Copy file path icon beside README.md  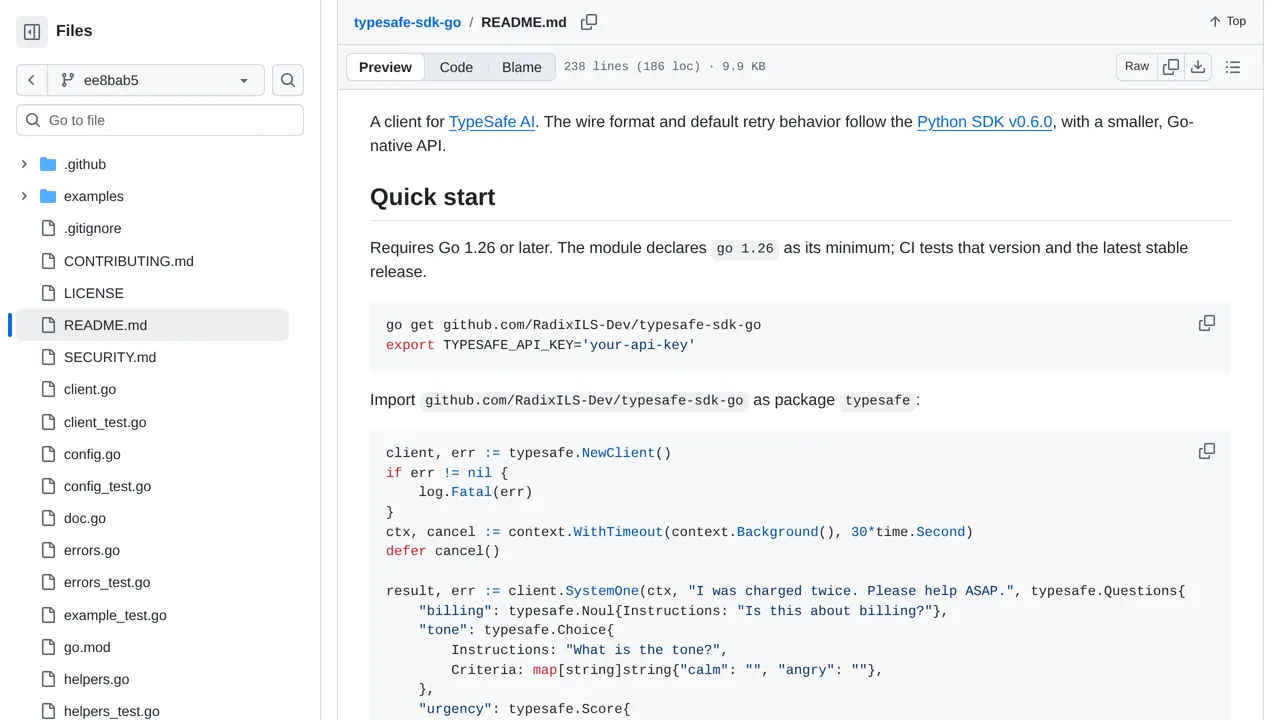[x=589, y=22]
